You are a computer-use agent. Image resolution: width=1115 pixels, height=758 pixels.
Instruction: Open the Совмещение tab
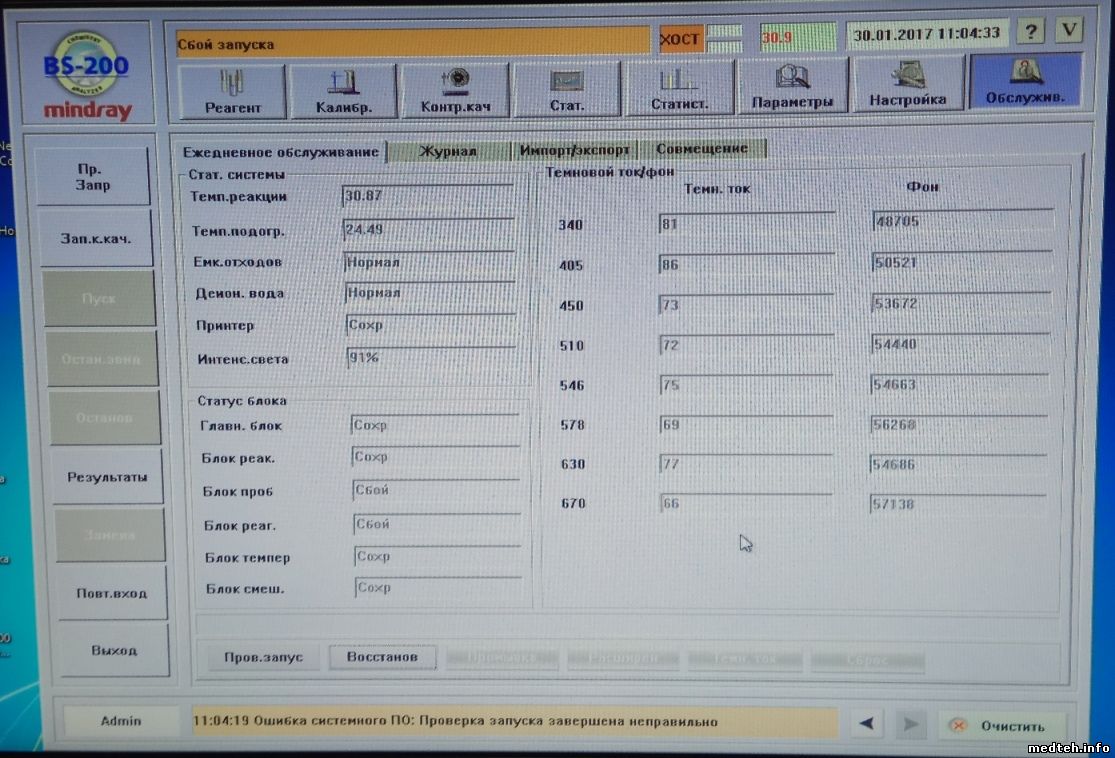(702, 149)
